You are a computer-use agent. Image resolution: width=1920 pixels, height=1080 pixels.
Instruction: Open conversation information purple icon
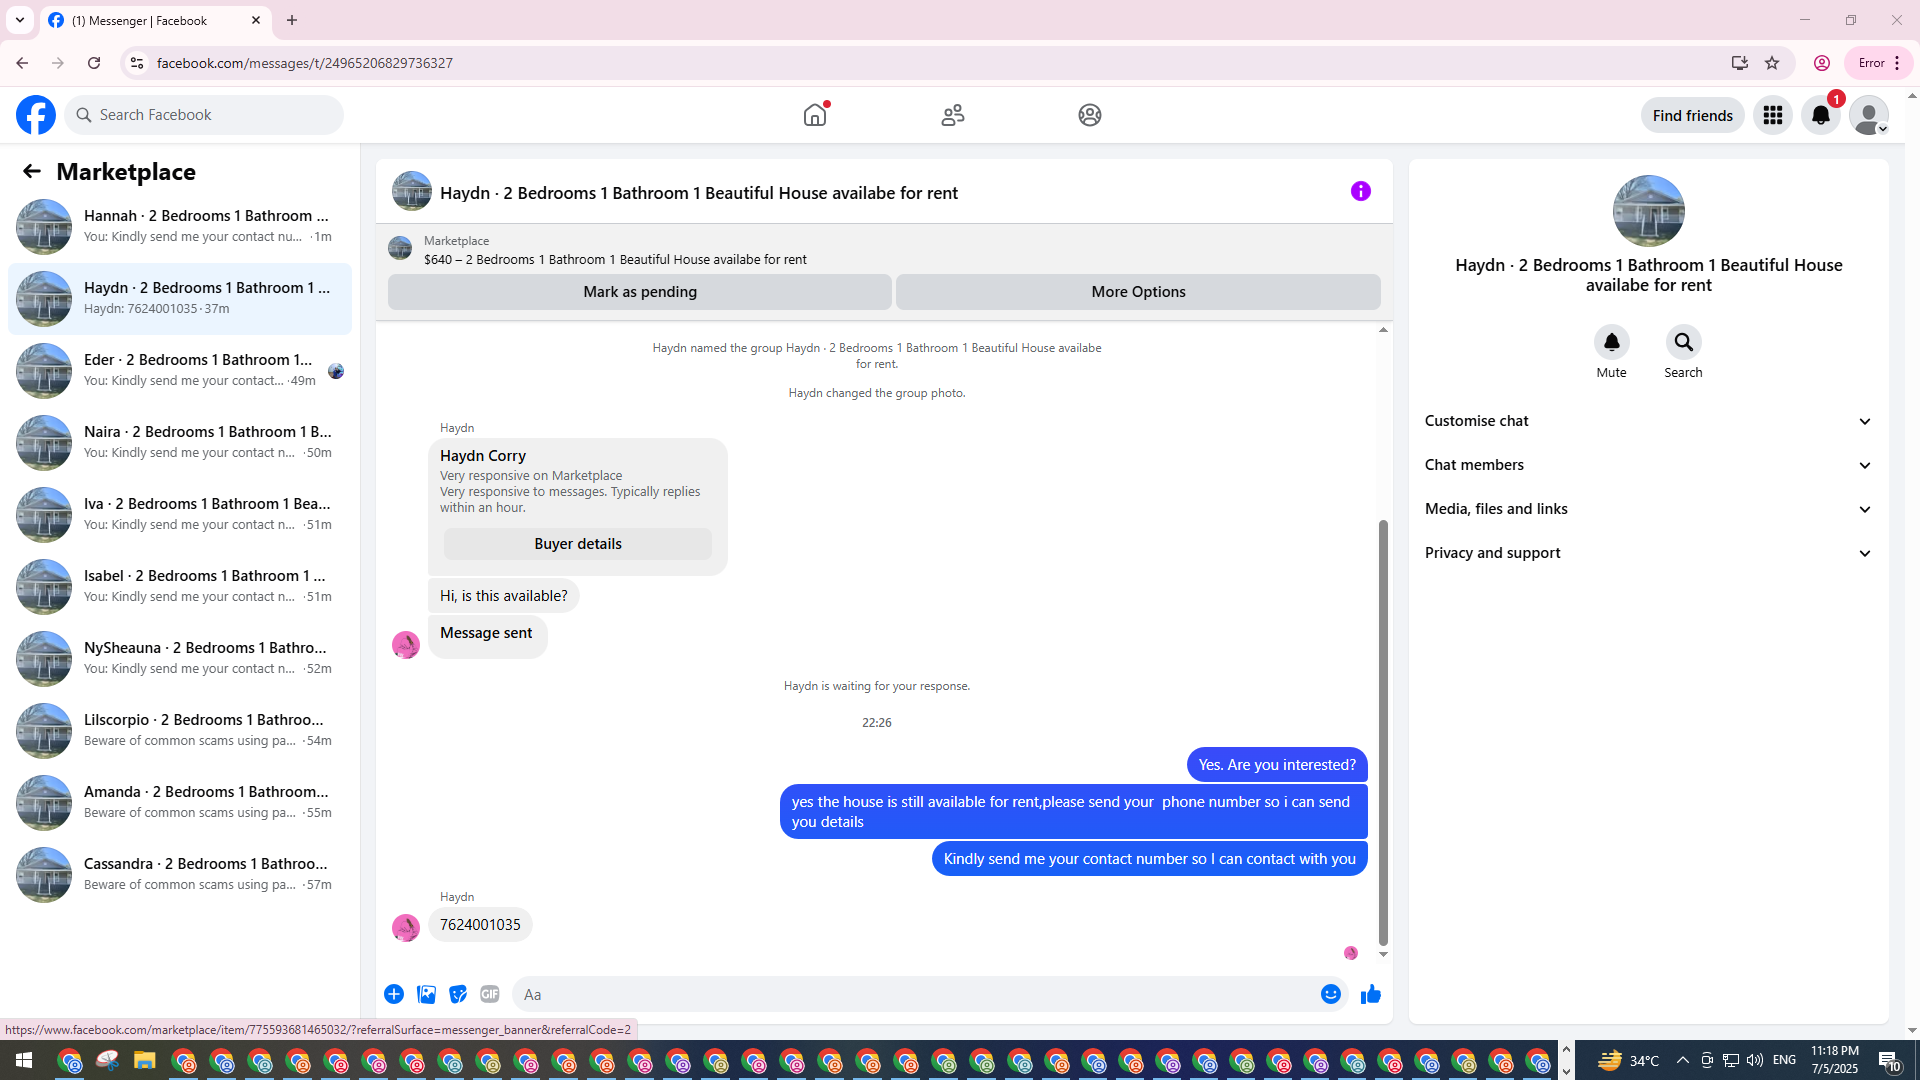[1360, 191]
